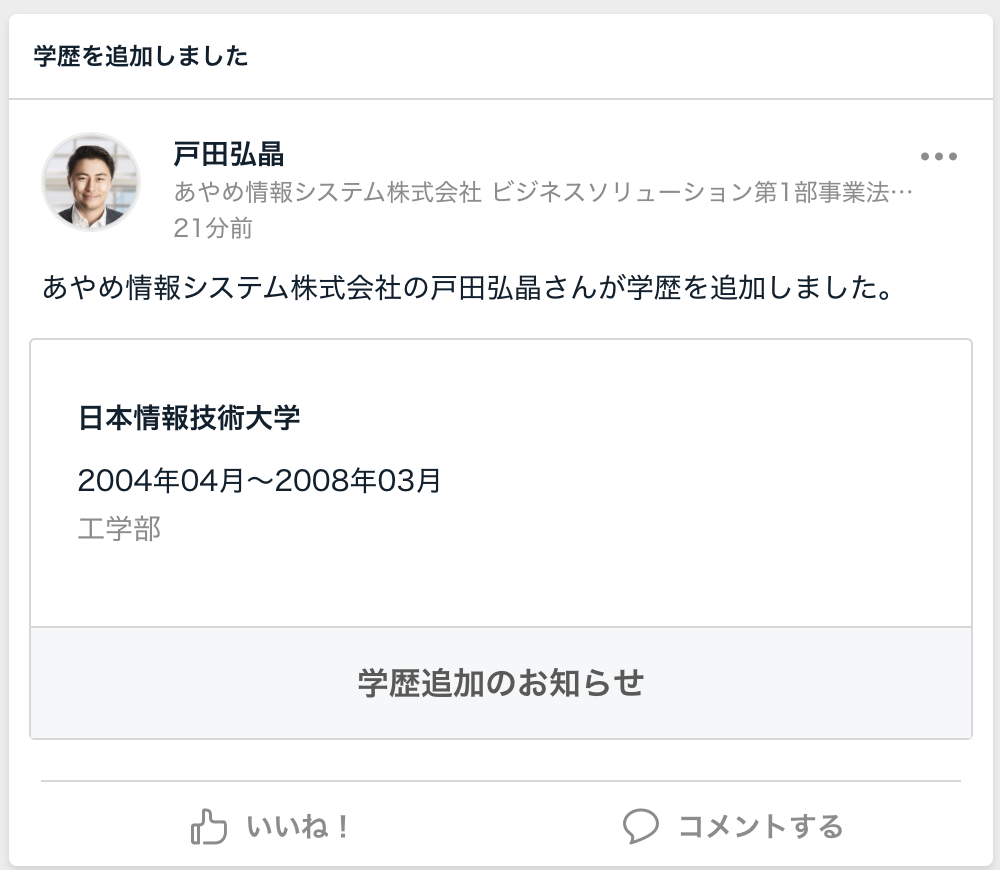This screenshot has width=1000, height=870.
Task: Click the 21分前 timestamp
Action: 213,229
